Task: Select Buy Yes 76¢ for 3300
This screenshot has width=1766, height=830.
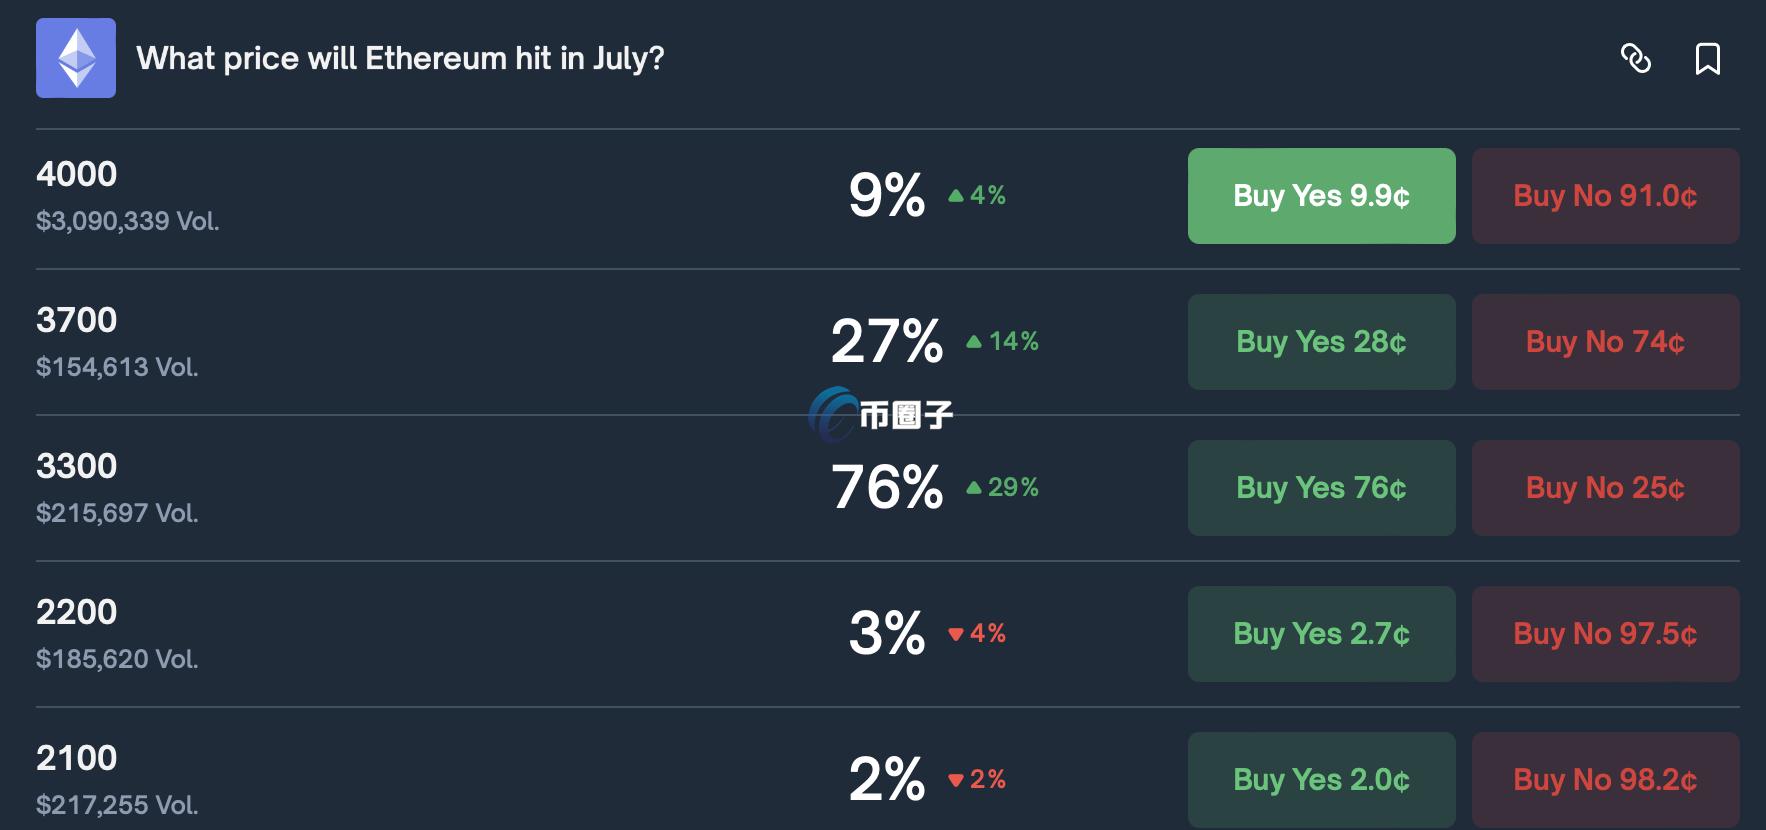Action: coord(1321,488)
